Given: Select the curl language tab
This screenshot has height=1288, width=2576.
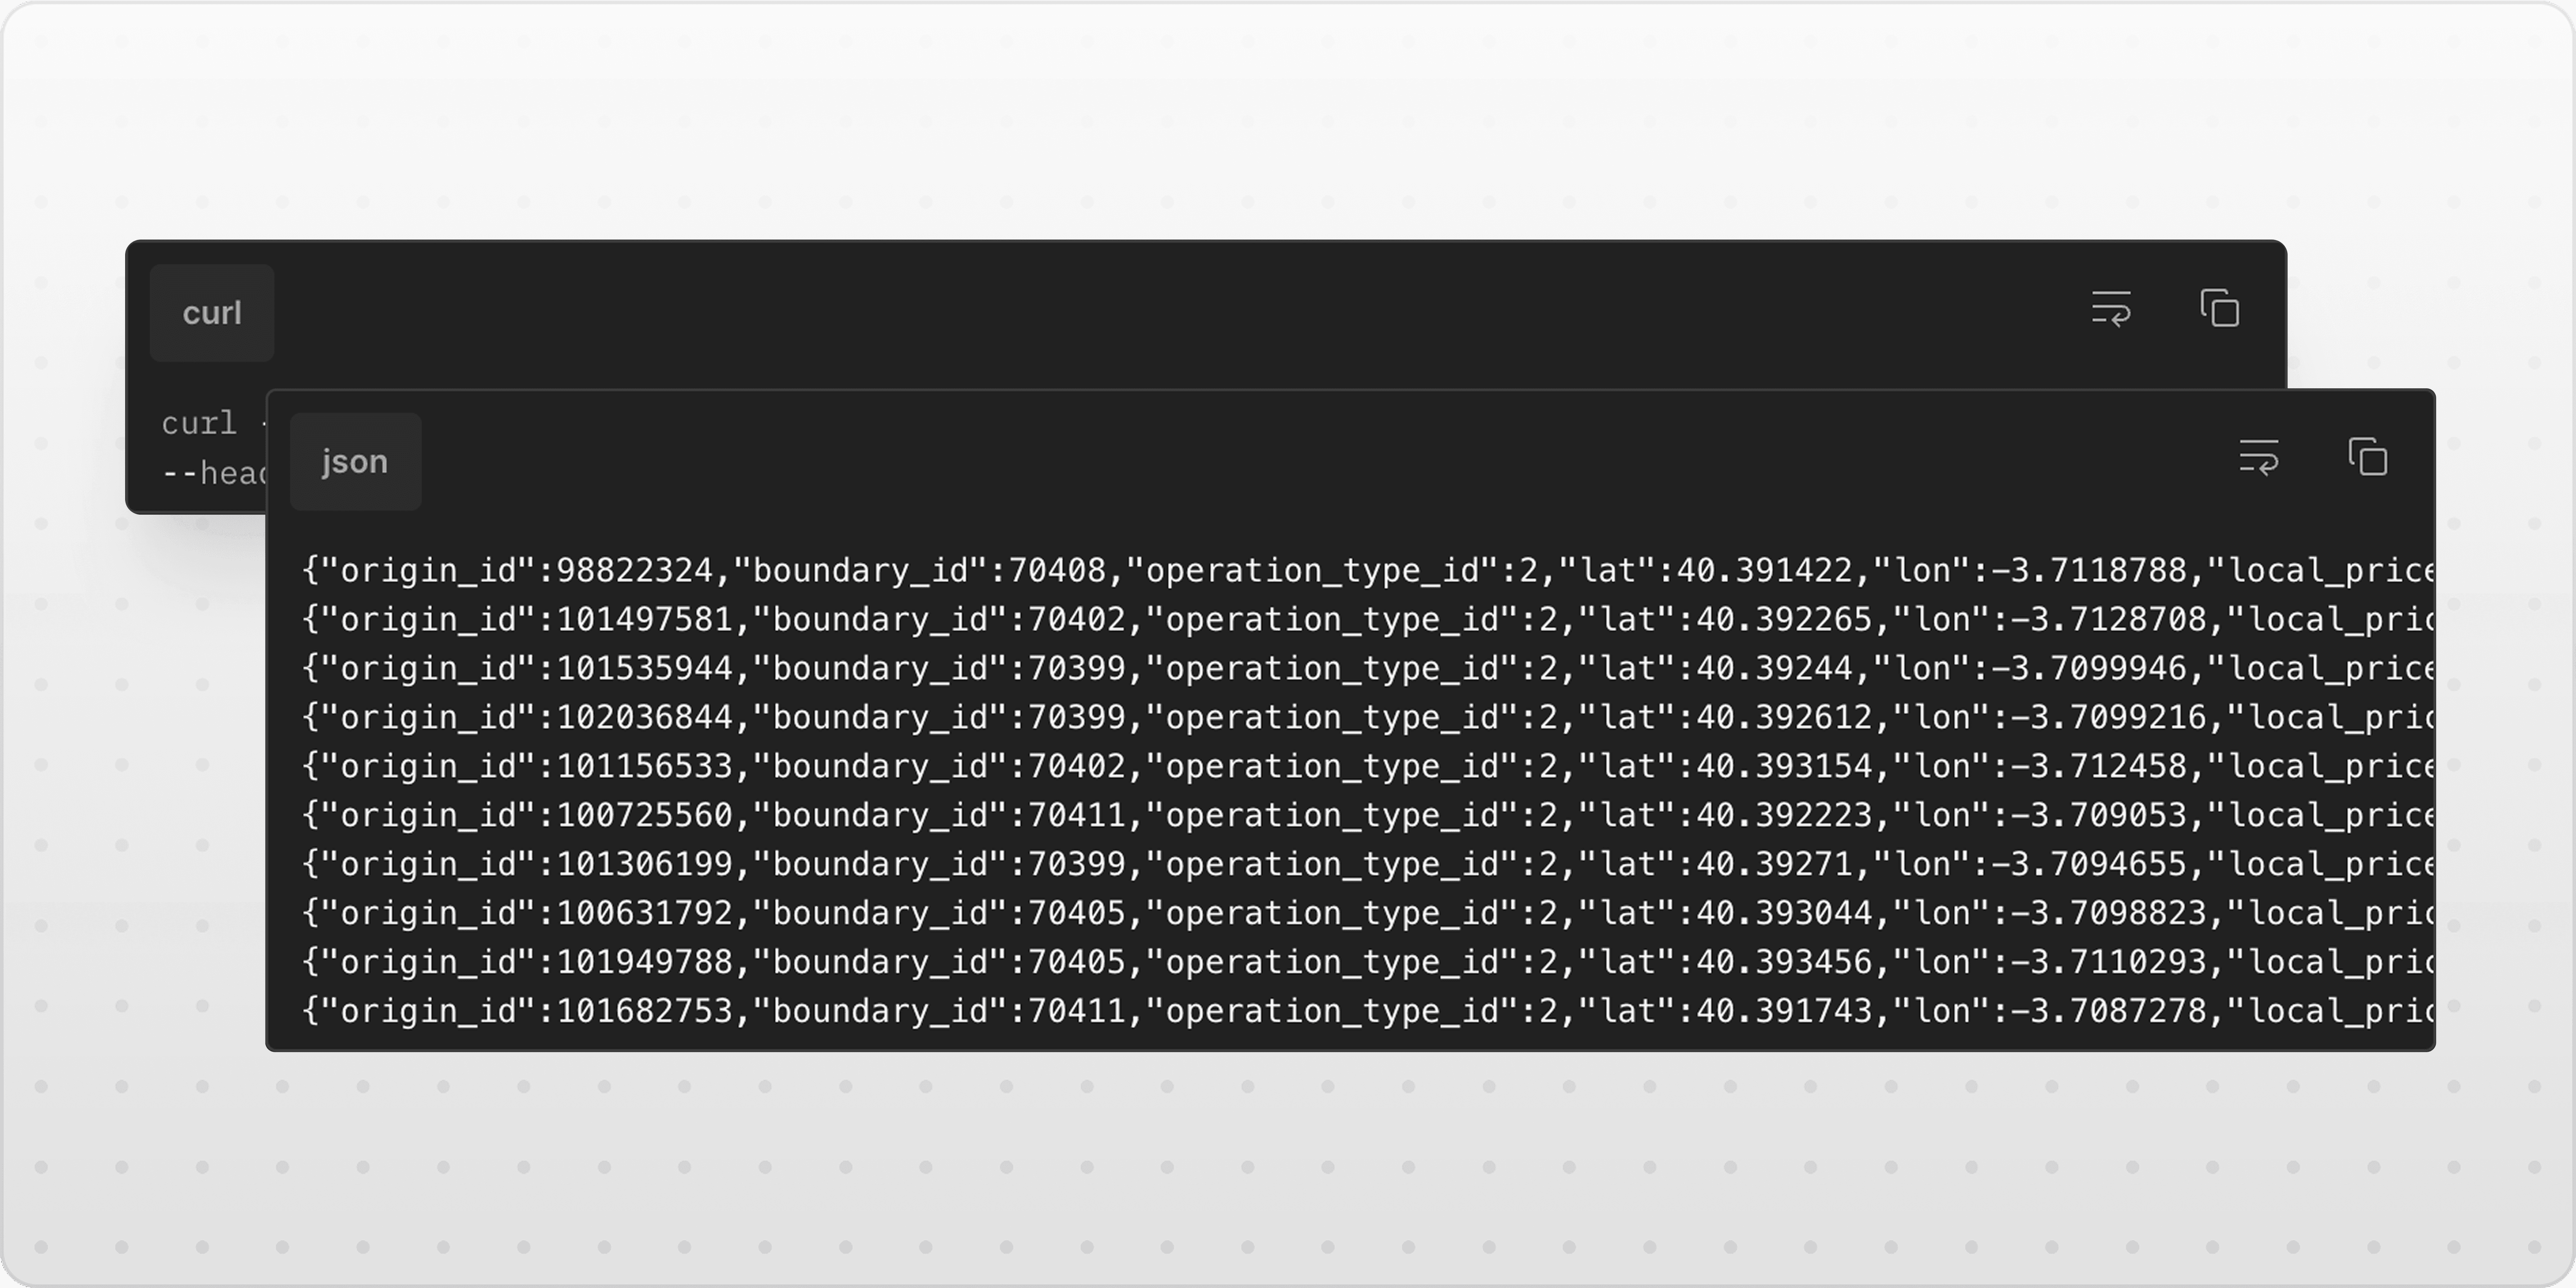Looking at the screenshot, I should (x=212, y=313).
